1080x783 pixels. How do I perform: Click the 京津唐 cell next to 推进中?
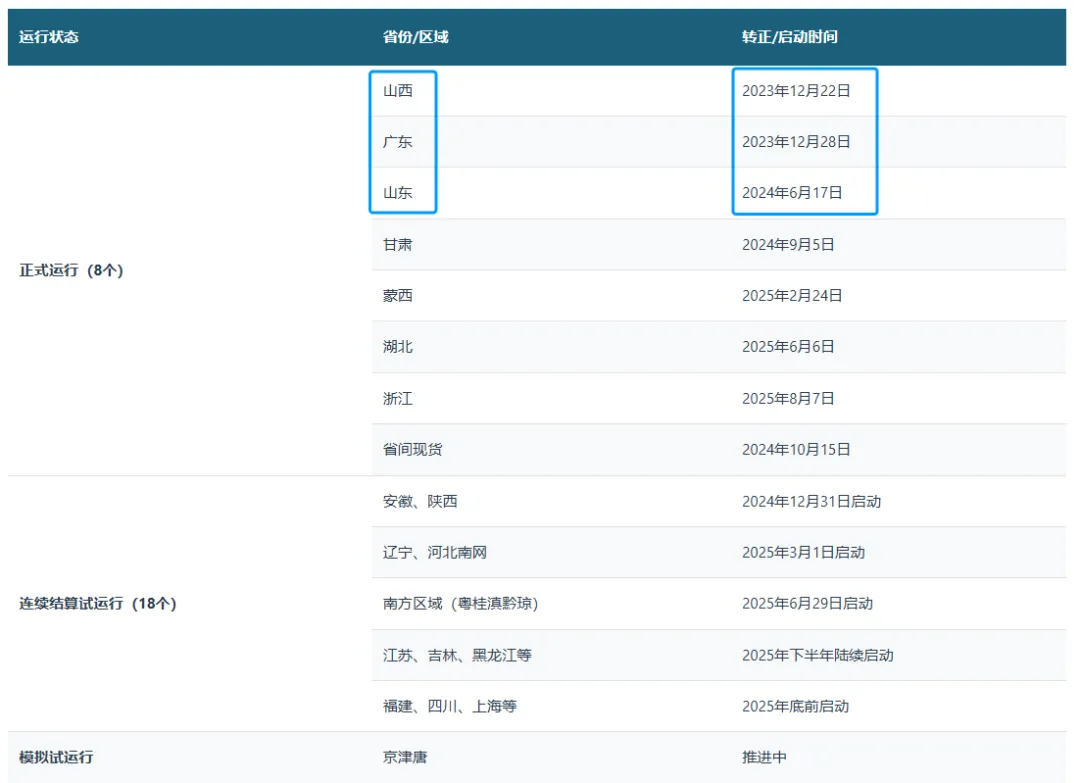pyautogui.click(x=405, y=757)
